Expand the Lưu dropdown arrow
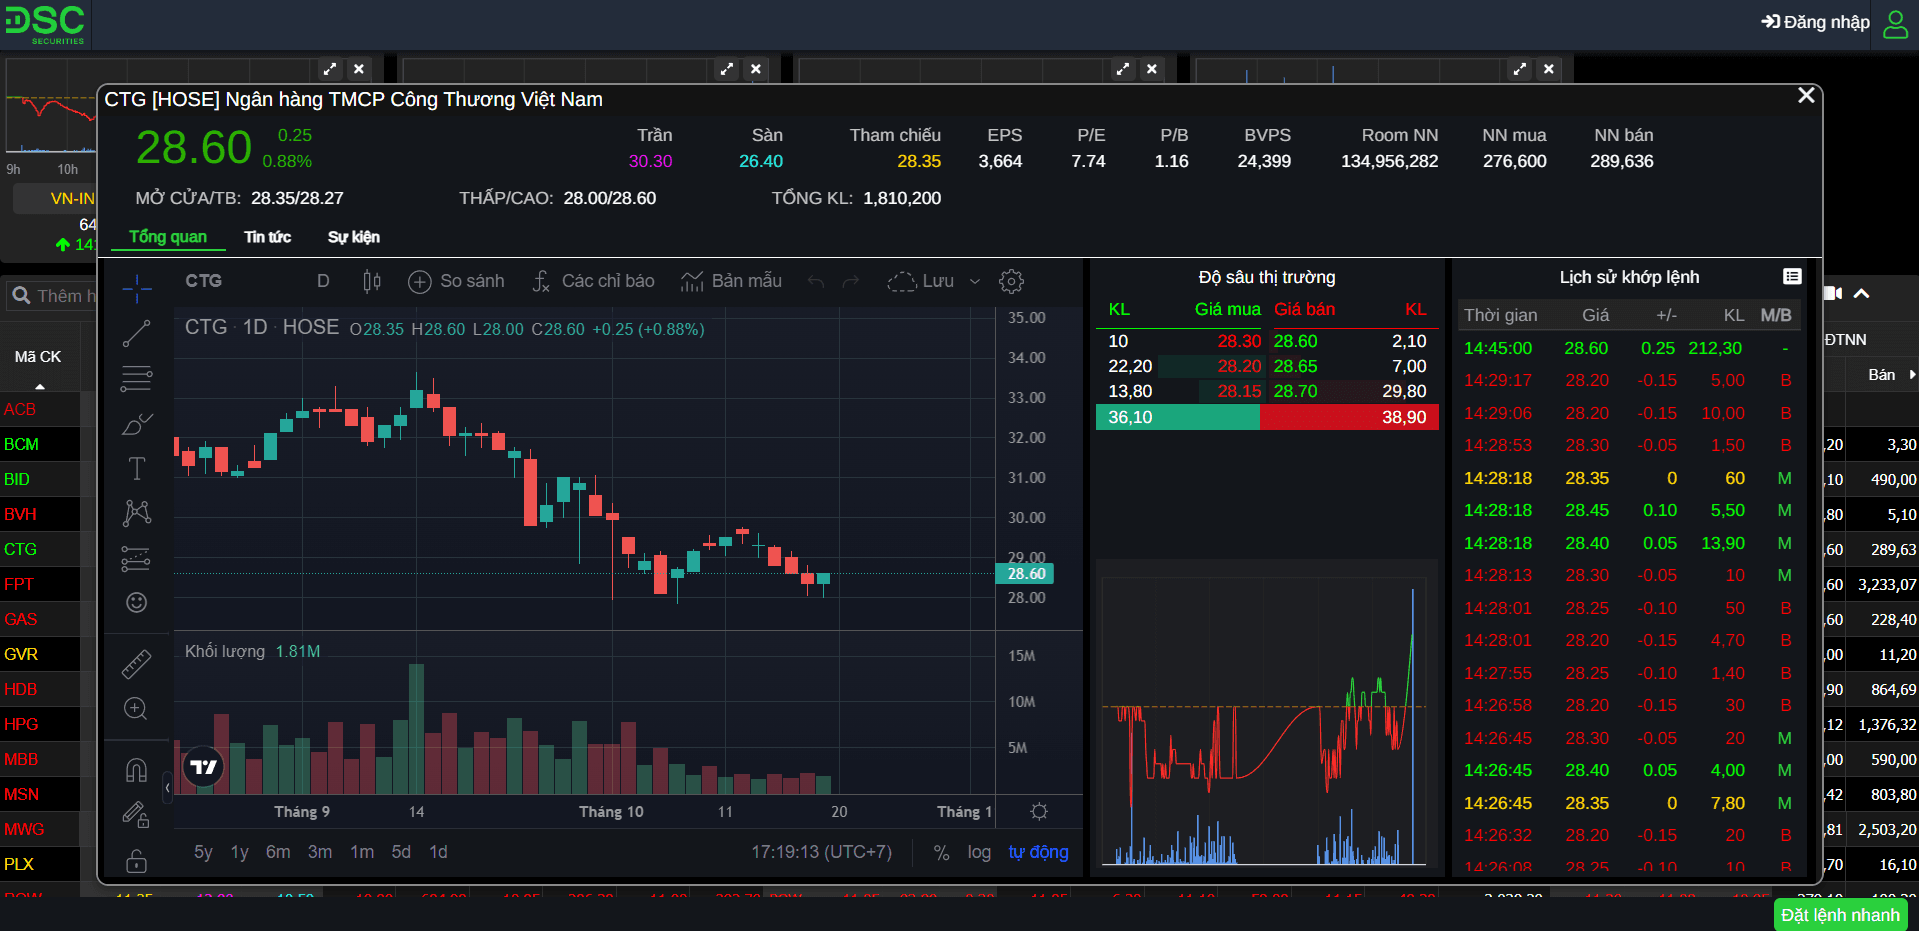This screenshot has width=1919, height=931. pos(975,281)
